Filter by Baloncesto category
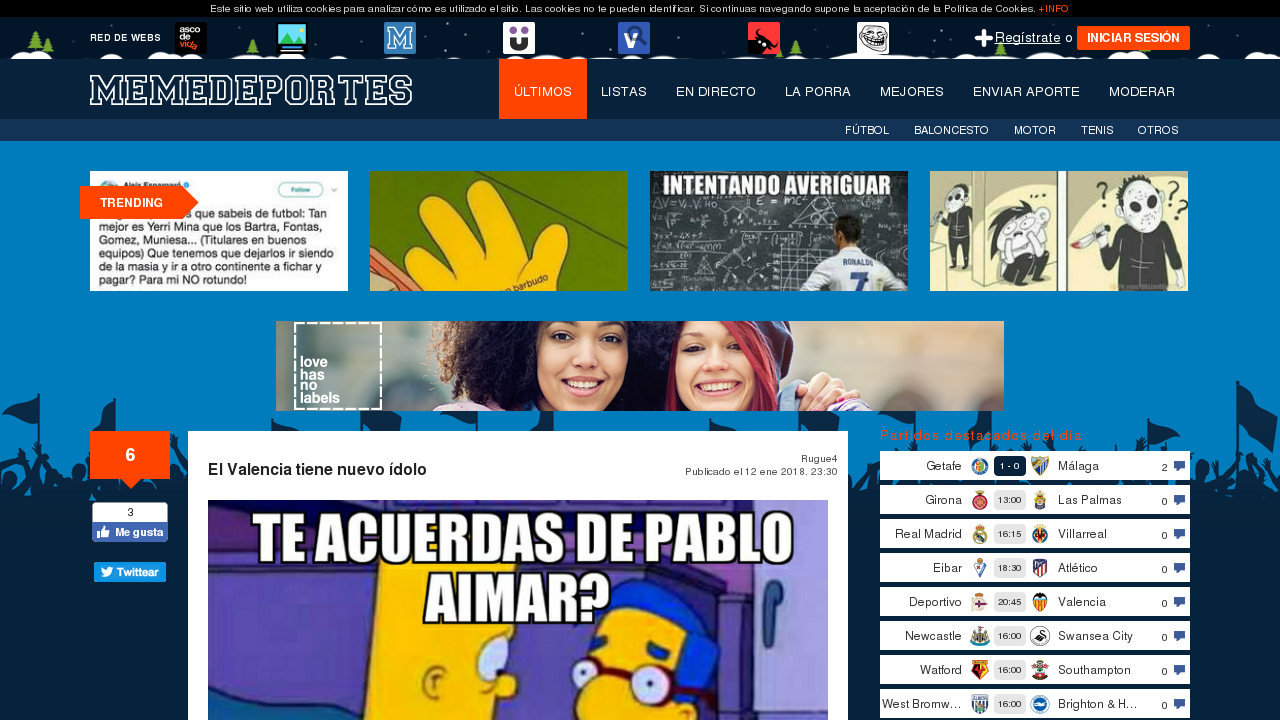 (x=951, y=130)
